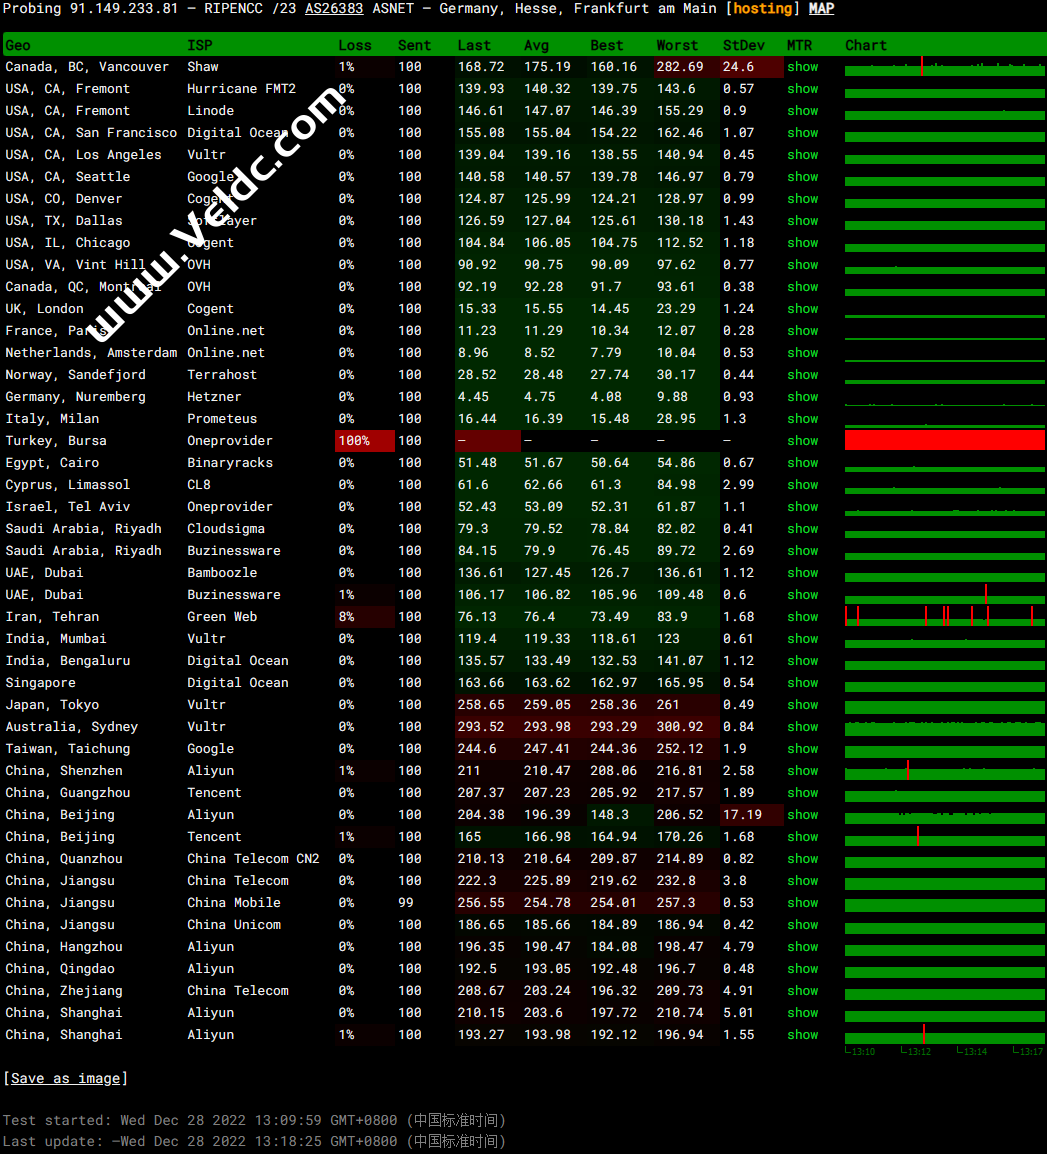
Task: Click the China Unicom ISP cell
Action: (234, 925)
